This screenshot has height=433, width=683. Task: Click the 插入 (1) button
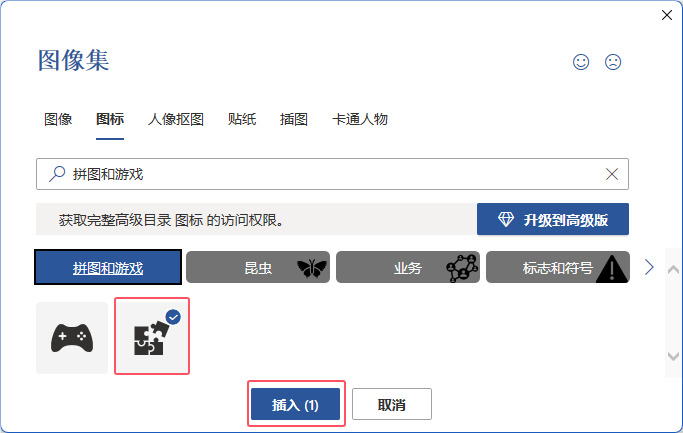(295, 404)
